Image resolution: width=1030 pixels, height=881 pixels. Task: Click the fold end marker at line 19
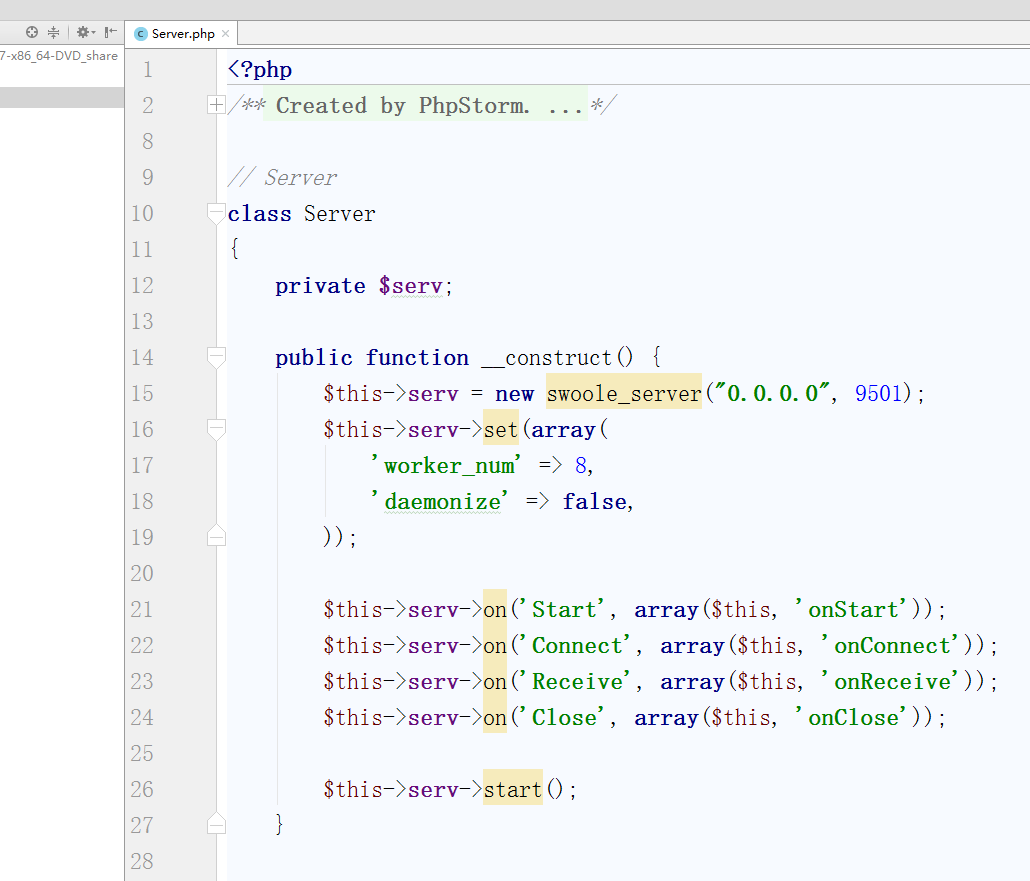pyautogui.click(x=215, y=537)
